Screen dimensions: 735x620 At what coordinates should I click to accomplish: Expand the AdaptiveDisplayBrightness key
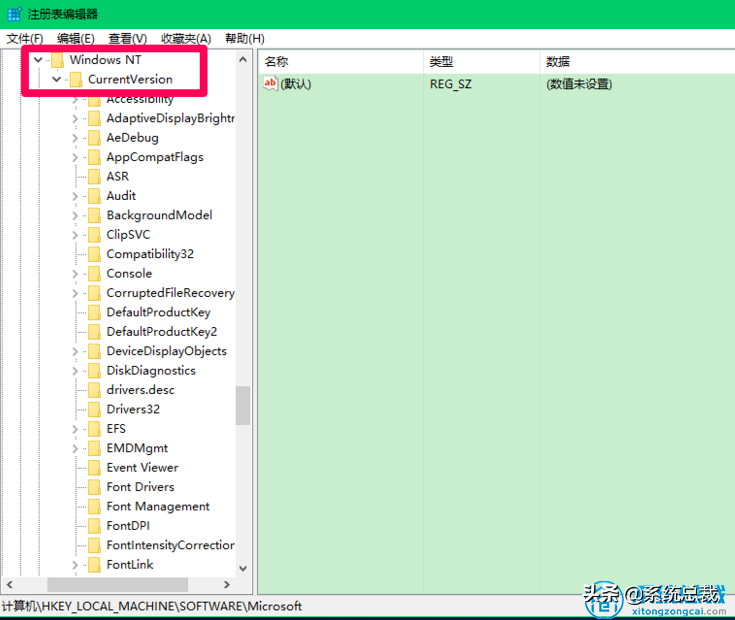coord(75,119)
